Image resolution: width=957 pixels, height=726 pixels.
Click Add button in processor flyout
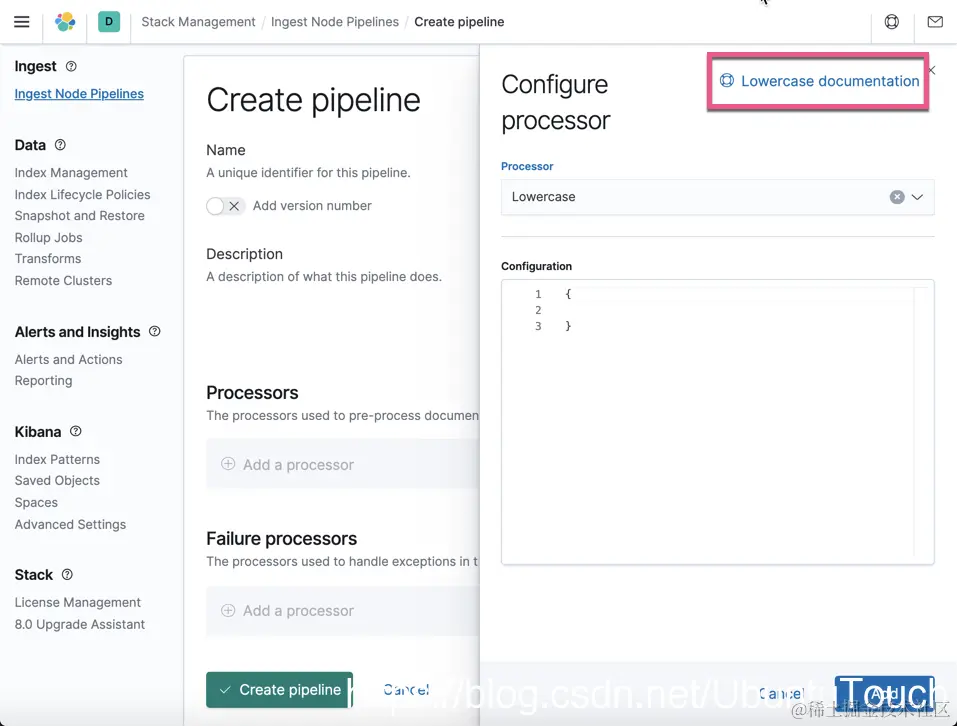(884, 694)
